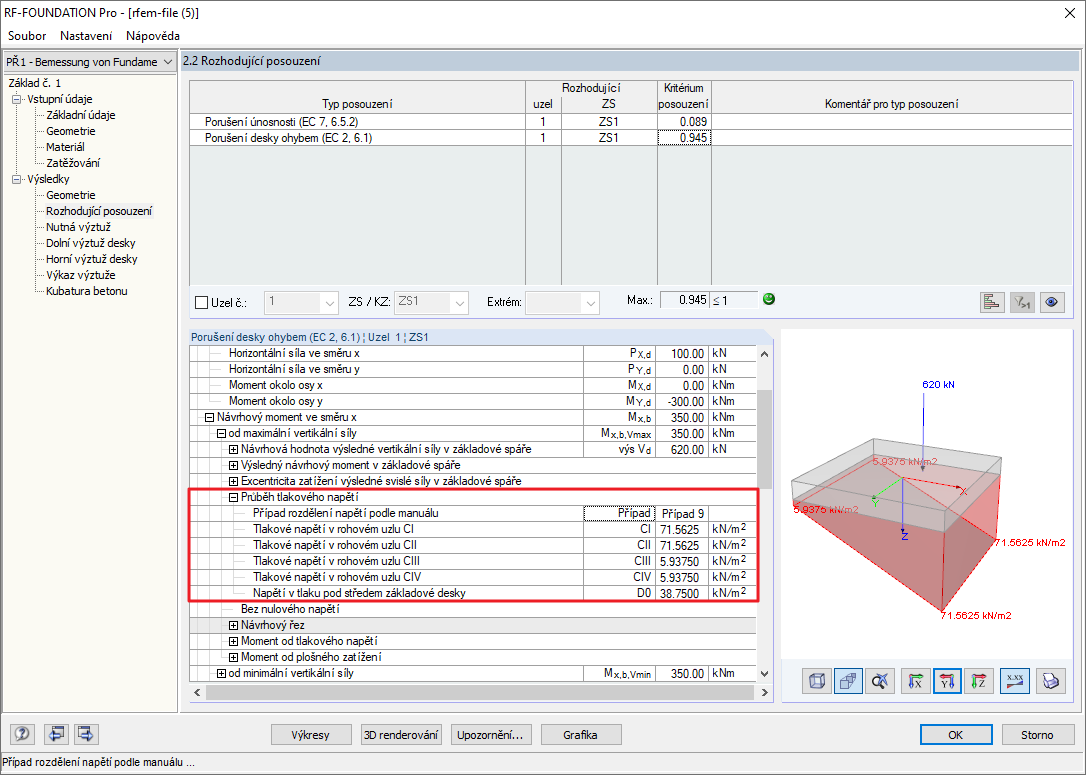Collapse Návrhový moment ve směru x
This screenshot has height=775, width=1086.
pyautogui.click(x=209, y=418)
